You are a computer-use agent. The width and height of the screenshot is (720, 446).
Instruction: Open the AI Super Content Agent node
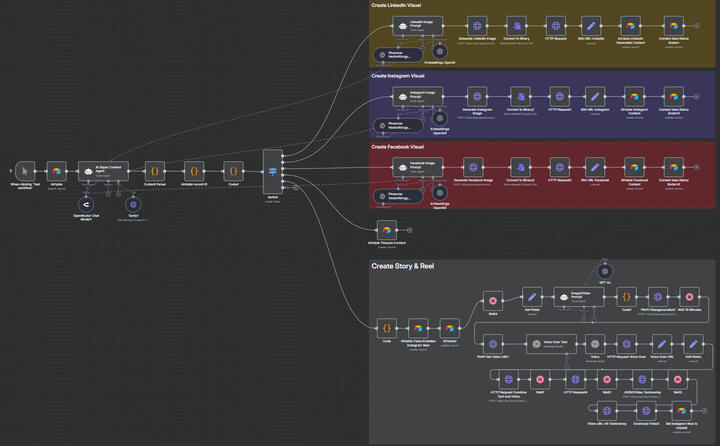point(104,171)
